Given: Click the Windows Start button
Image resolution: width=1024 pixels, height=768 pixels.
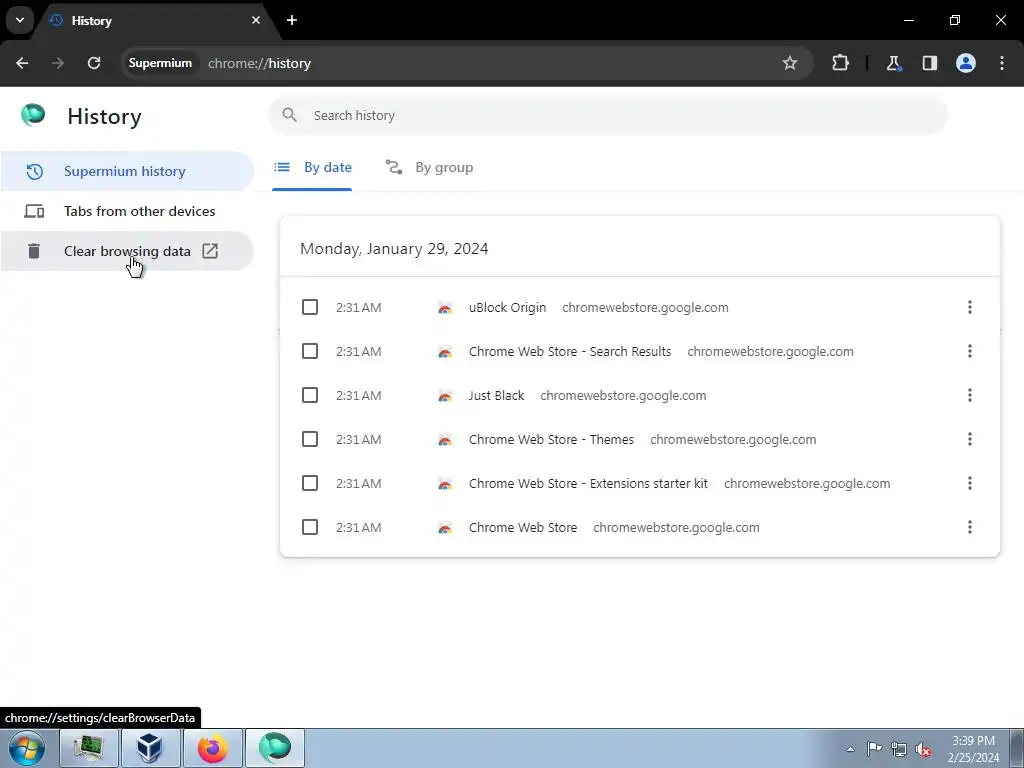Looking at the screenshot, I should [x=27, y=748].
